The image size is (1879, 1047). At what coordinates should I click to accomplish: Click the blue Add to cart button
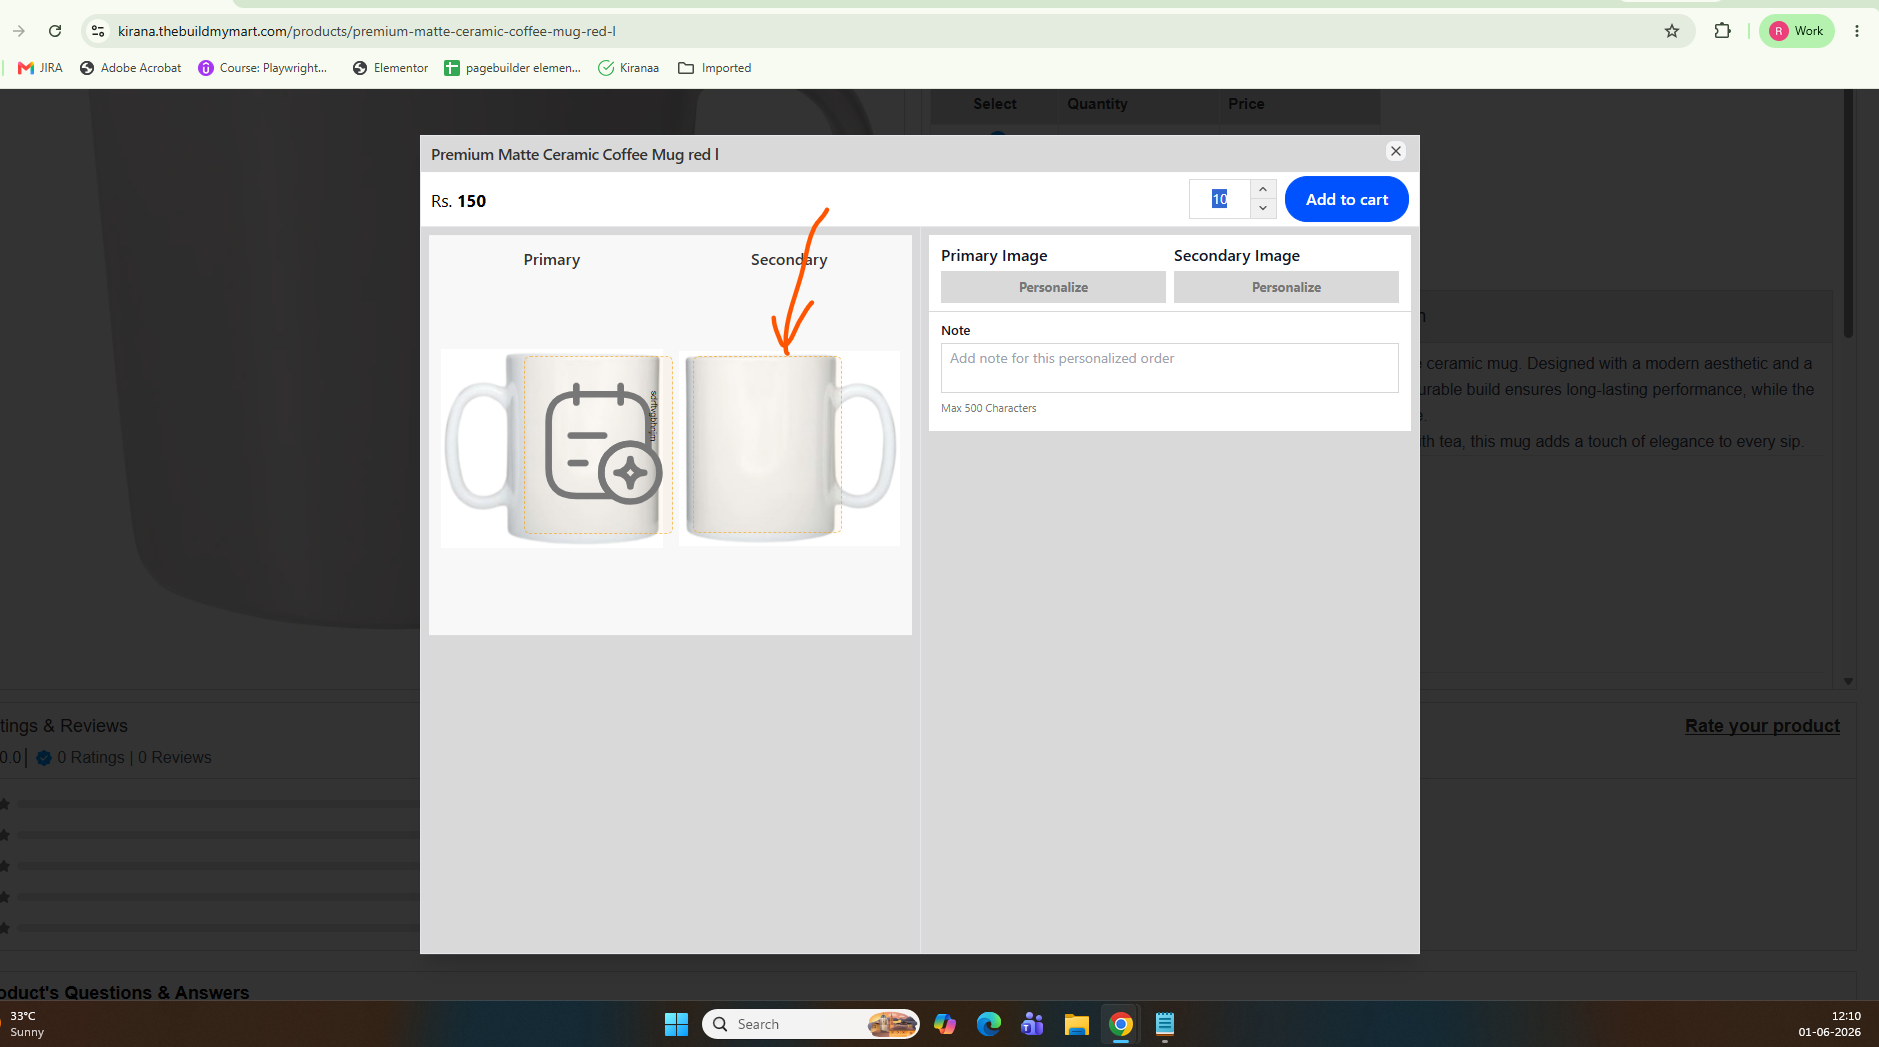pyautogui.click(x=1347, y=199)
